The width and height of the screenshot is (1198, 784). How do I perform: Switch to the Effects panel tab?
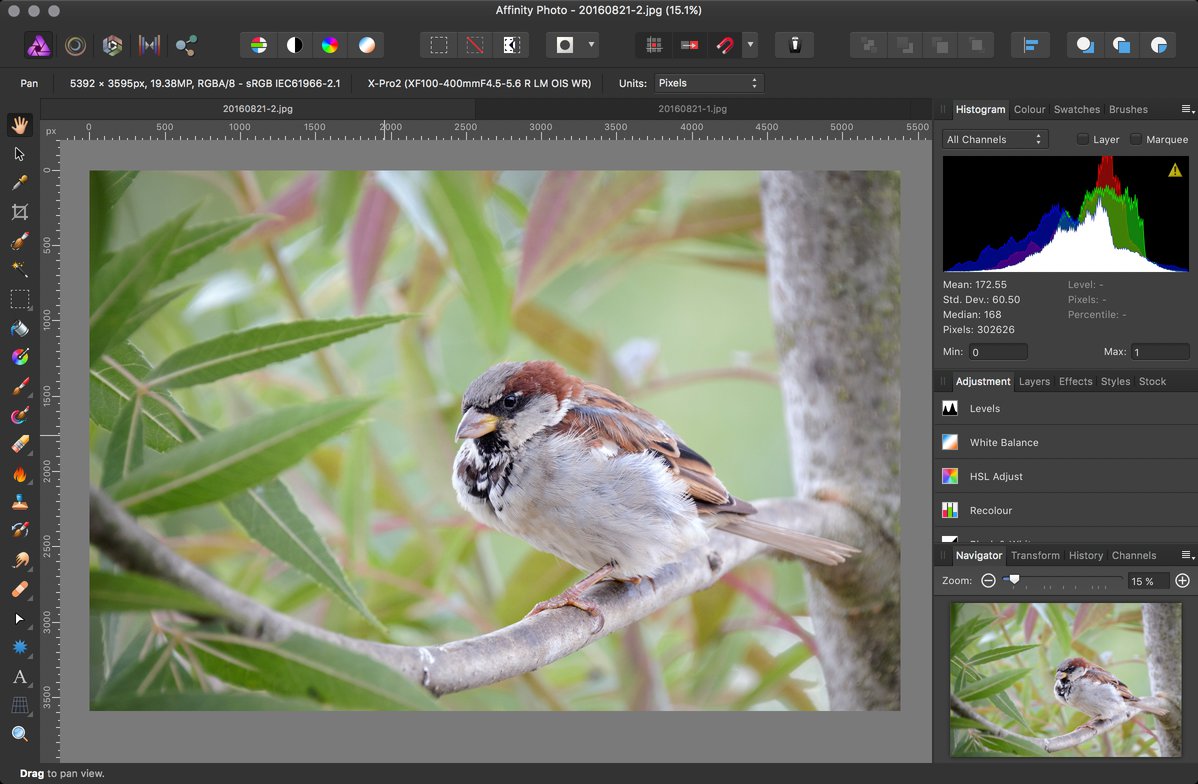tap(1075, 381)
